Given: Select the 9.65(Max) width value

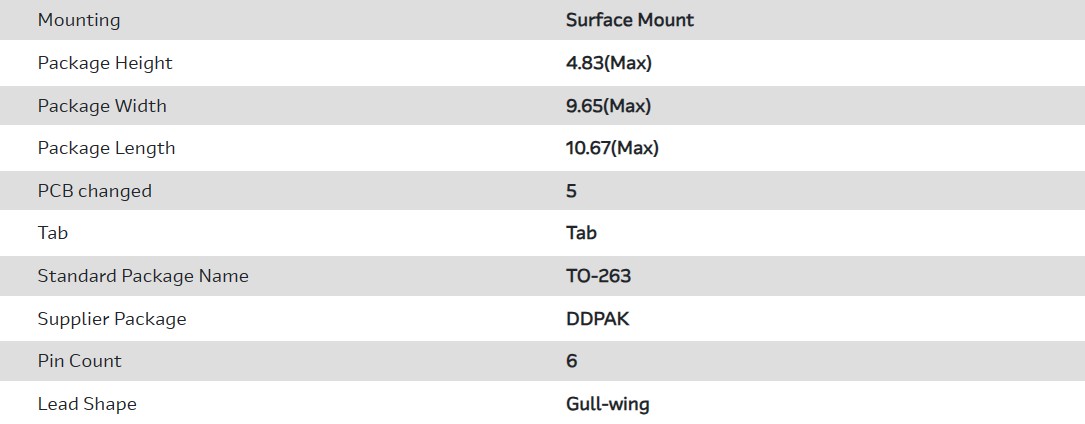Looking at the screenshot, I should tap(609, 106).
